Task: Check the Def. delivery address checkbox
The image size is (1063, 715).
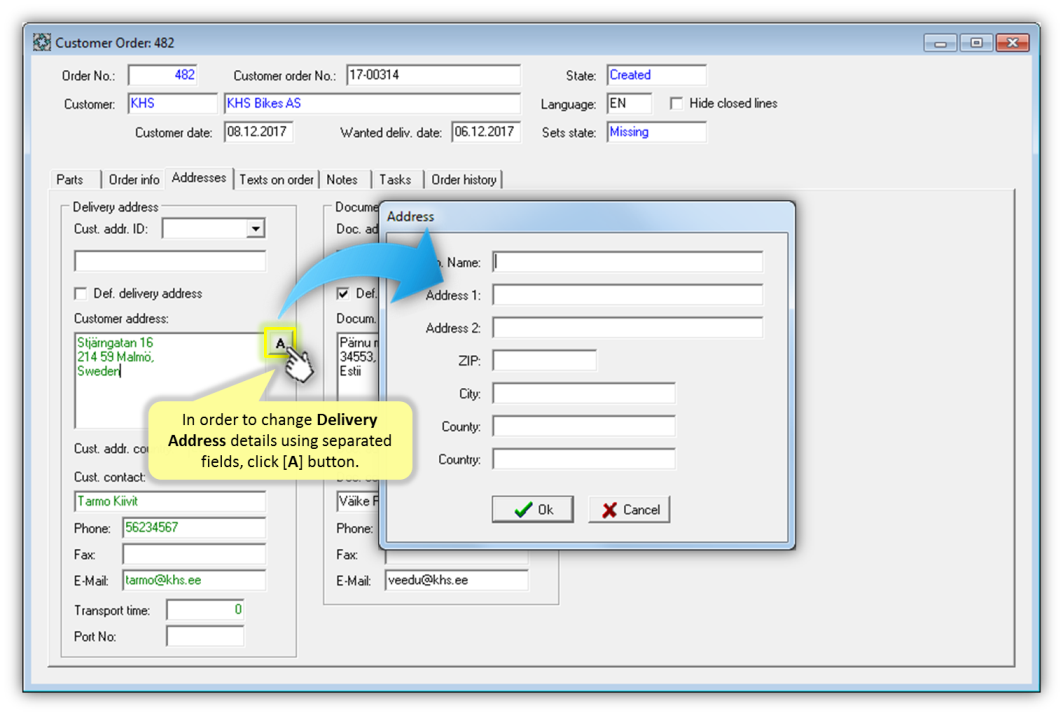Action: pyautogui.click(x=81, y=294)
